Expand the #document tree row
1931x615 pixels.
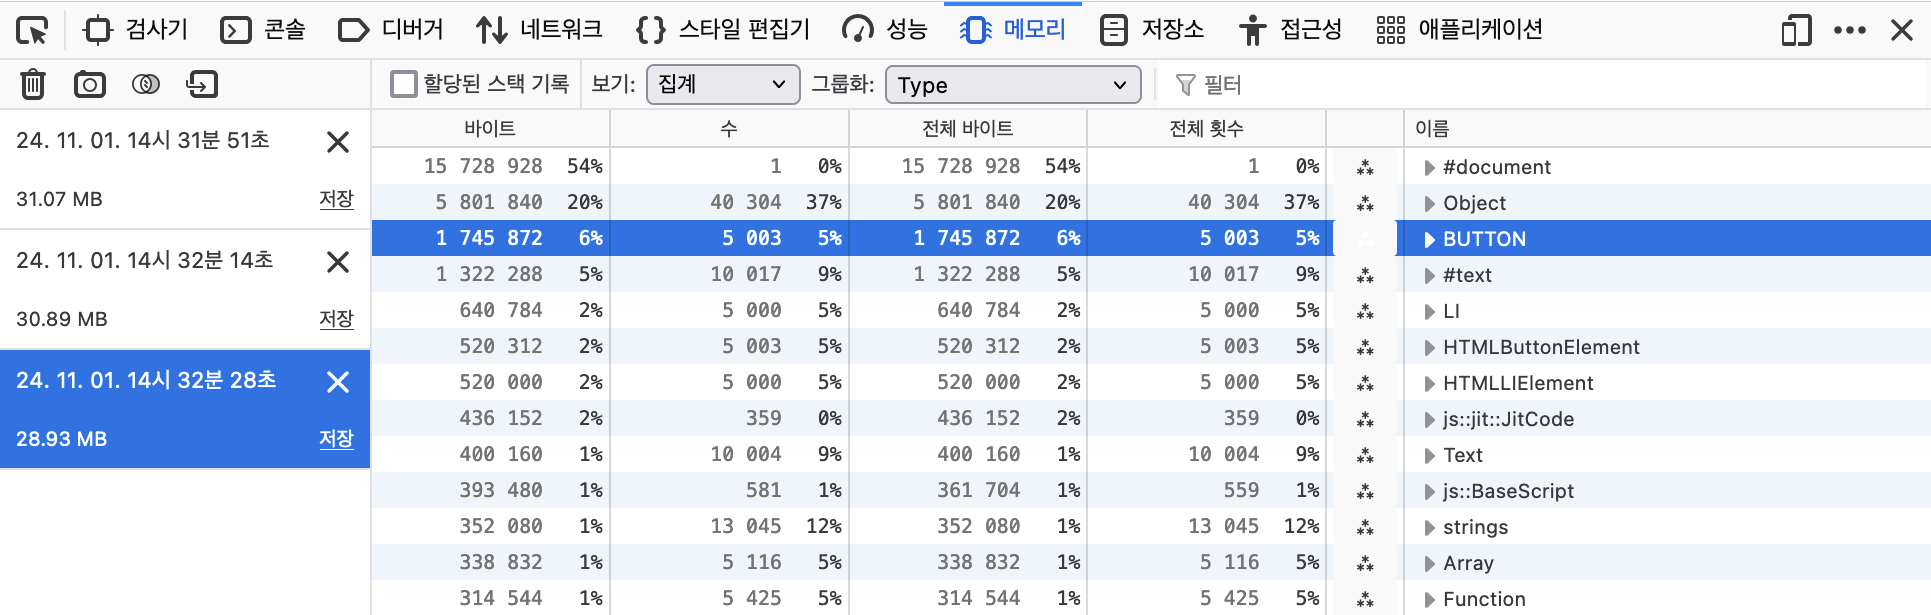click(1429, 167)
